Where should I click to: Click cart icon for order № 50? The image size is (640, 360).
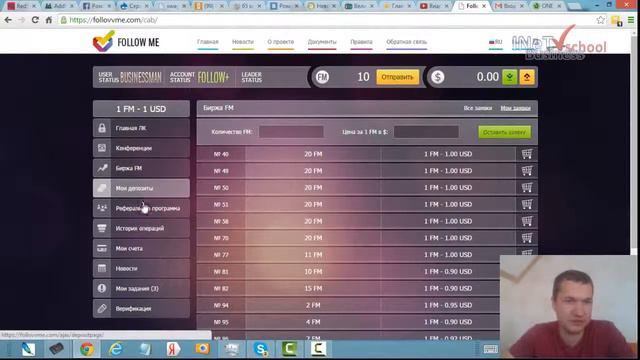[x=527, y=187]
